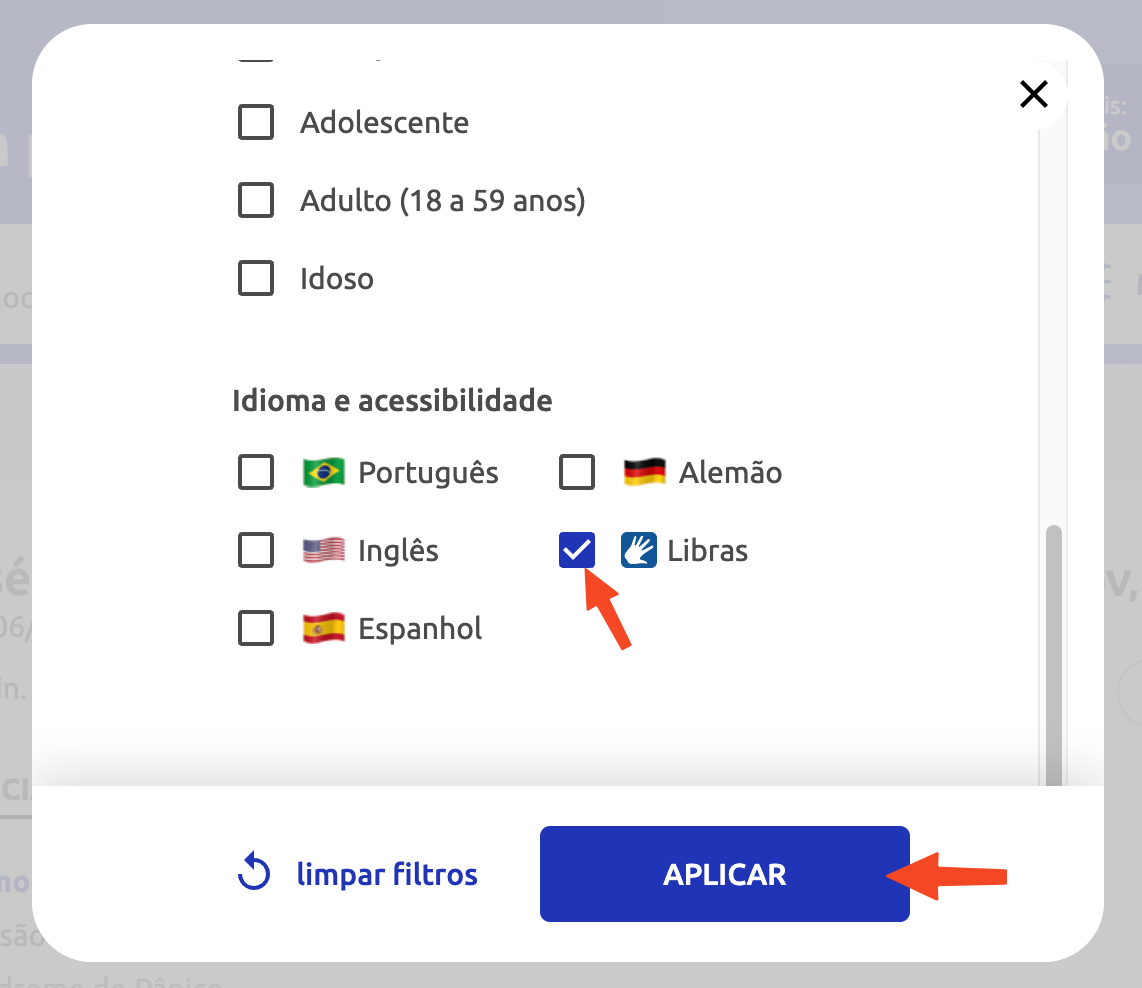
Task: Toggle the Inglês language checkbox
Action: pyautogui.click(x=256, y=550)
